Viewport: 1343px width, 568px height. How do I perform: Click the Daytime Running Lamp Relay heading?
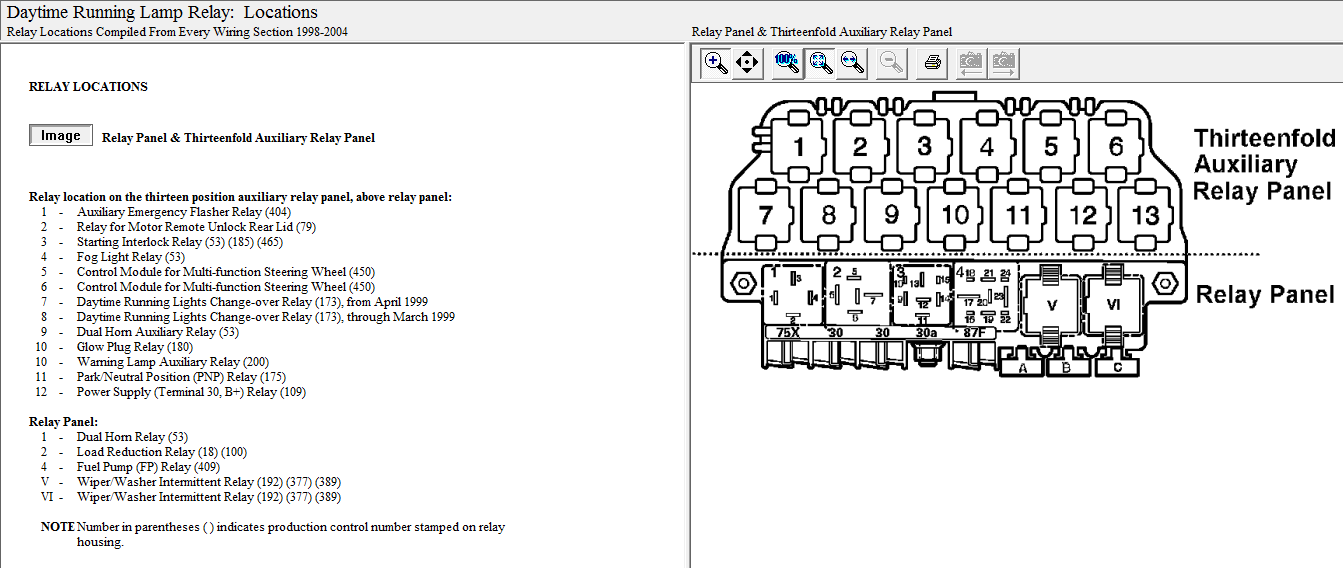click(x=162, y=13)
